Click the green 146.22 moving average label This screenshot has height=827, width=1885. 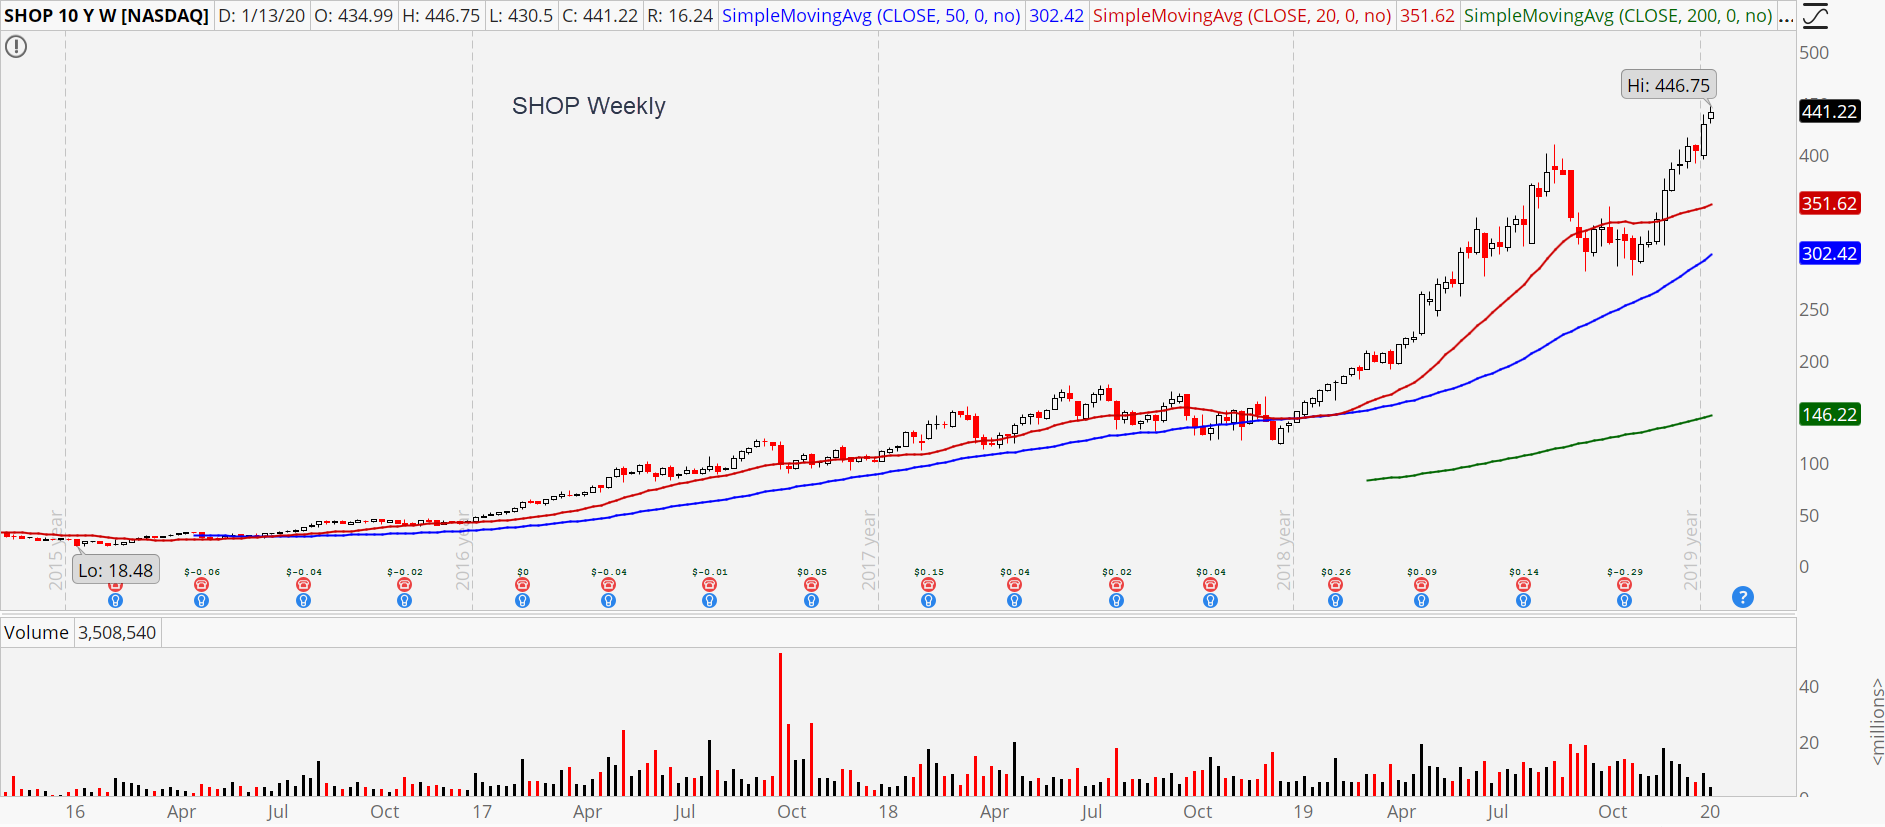(x=1829, y=414)
